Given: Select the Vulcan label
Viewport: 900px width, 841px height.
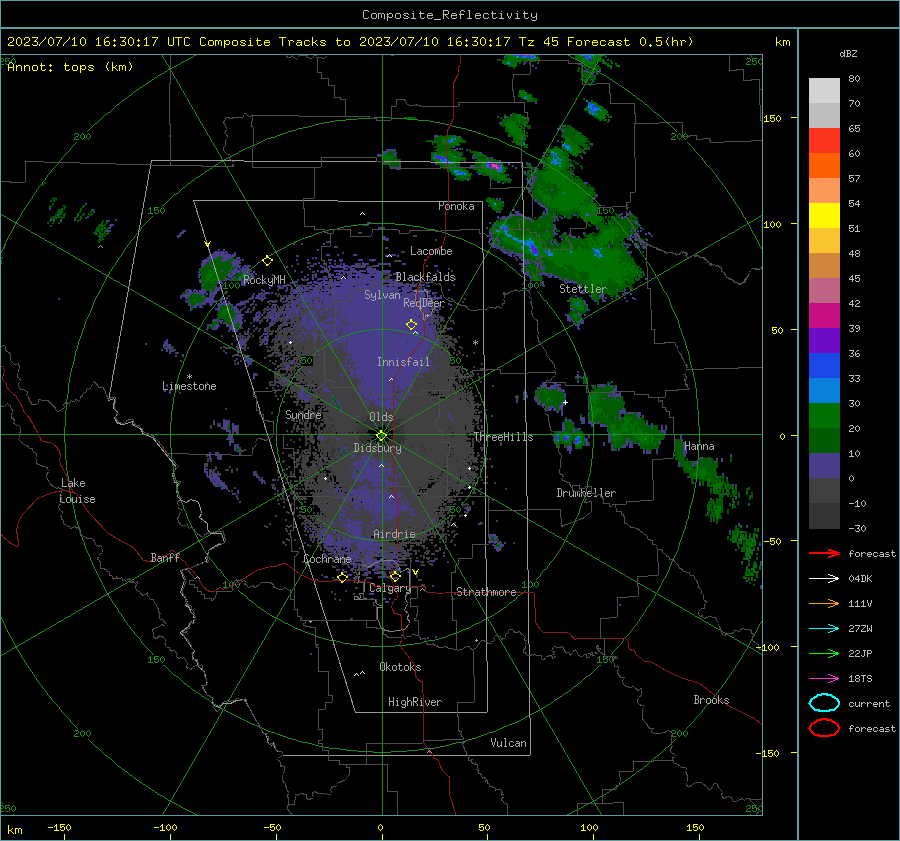Looking at the screenshot, I should [508, 743].
